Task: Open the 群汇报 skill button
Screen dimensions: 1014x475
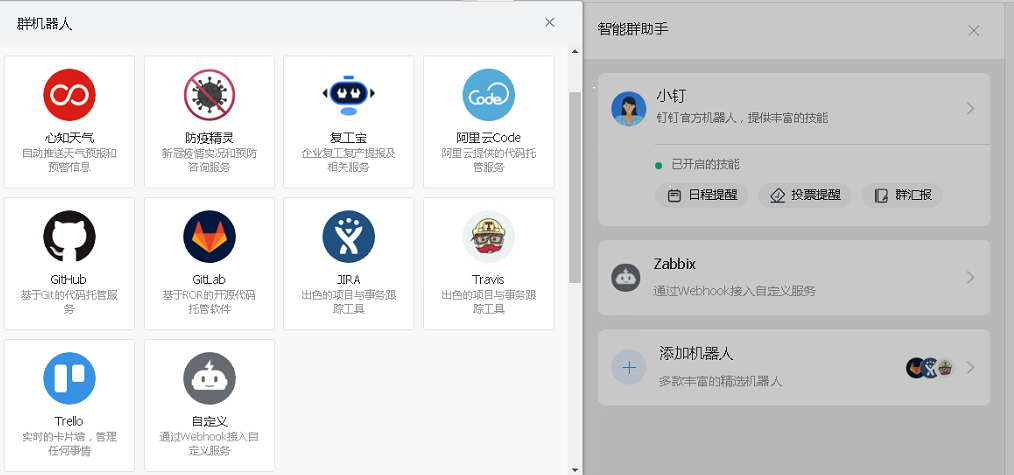Action: pyautogui.click(x=902, y=196)
